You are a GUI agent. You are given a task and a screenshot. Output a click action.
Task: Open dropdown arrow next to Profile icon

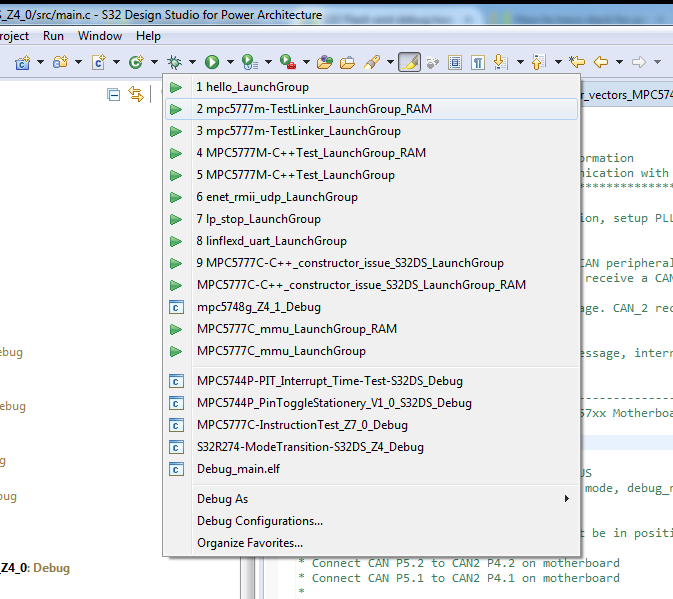pyautogui.click(x=268, y=63)
